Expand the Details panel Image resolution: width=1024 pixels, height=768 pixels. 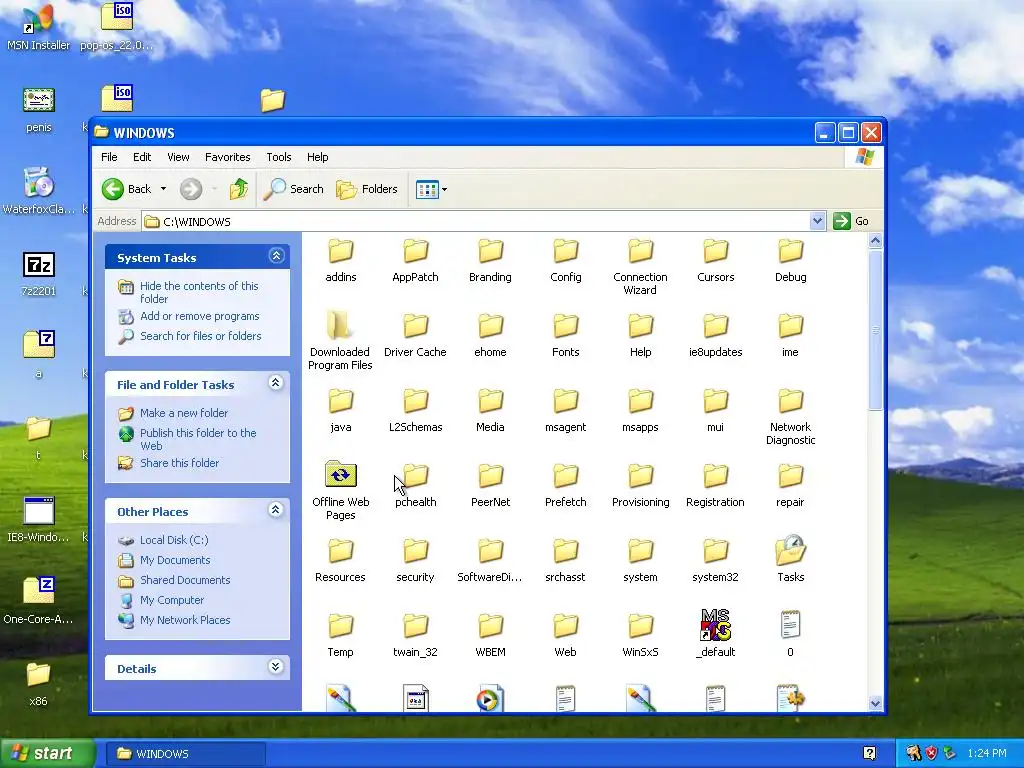276,667
